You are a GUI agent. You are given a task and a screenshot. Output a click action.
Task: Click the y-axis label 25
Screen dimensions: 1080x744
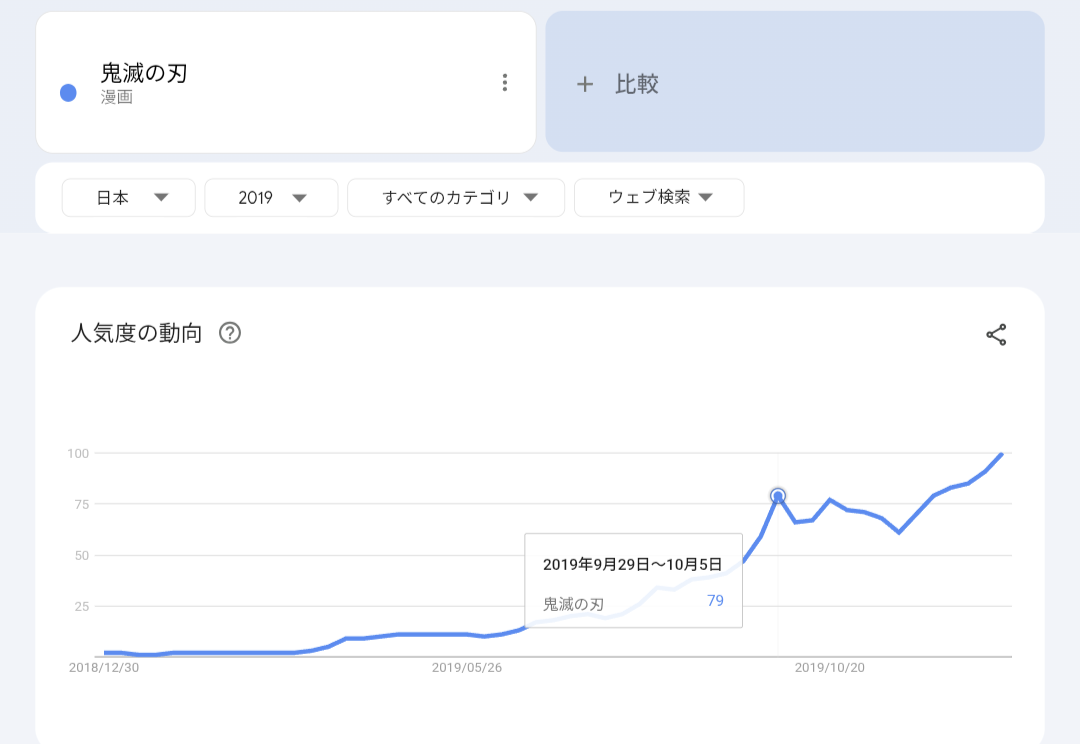(82, 606)
